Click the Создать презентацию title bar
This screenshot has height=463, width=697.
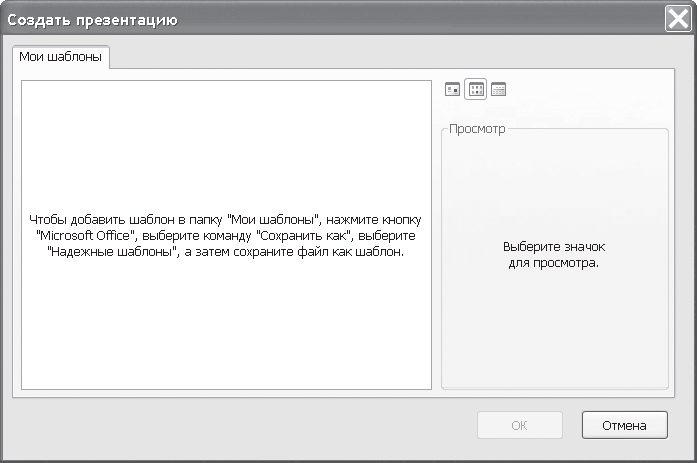point(331,19)
